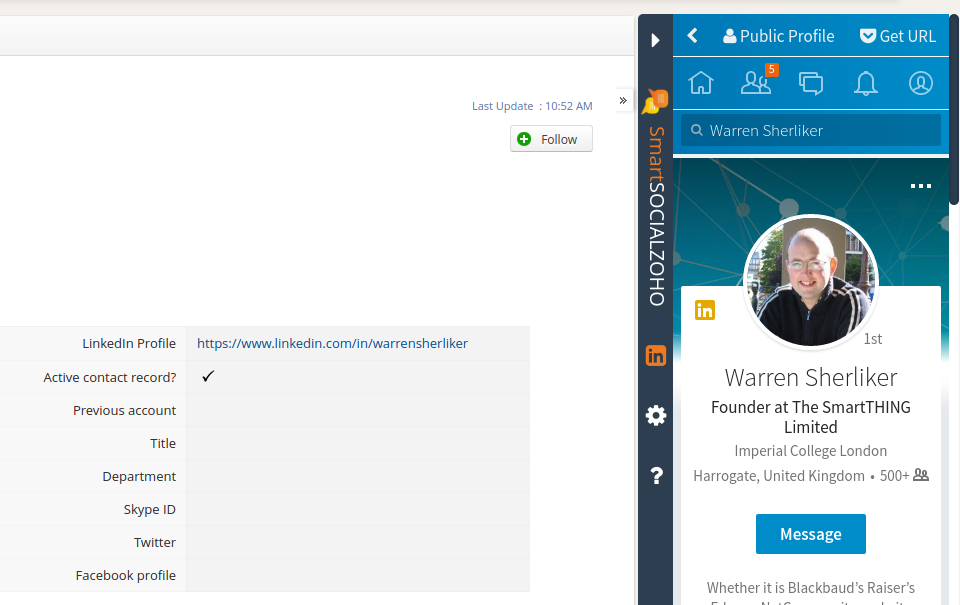
Task: Click the Warren Sherliker search field
Action: 811,130
